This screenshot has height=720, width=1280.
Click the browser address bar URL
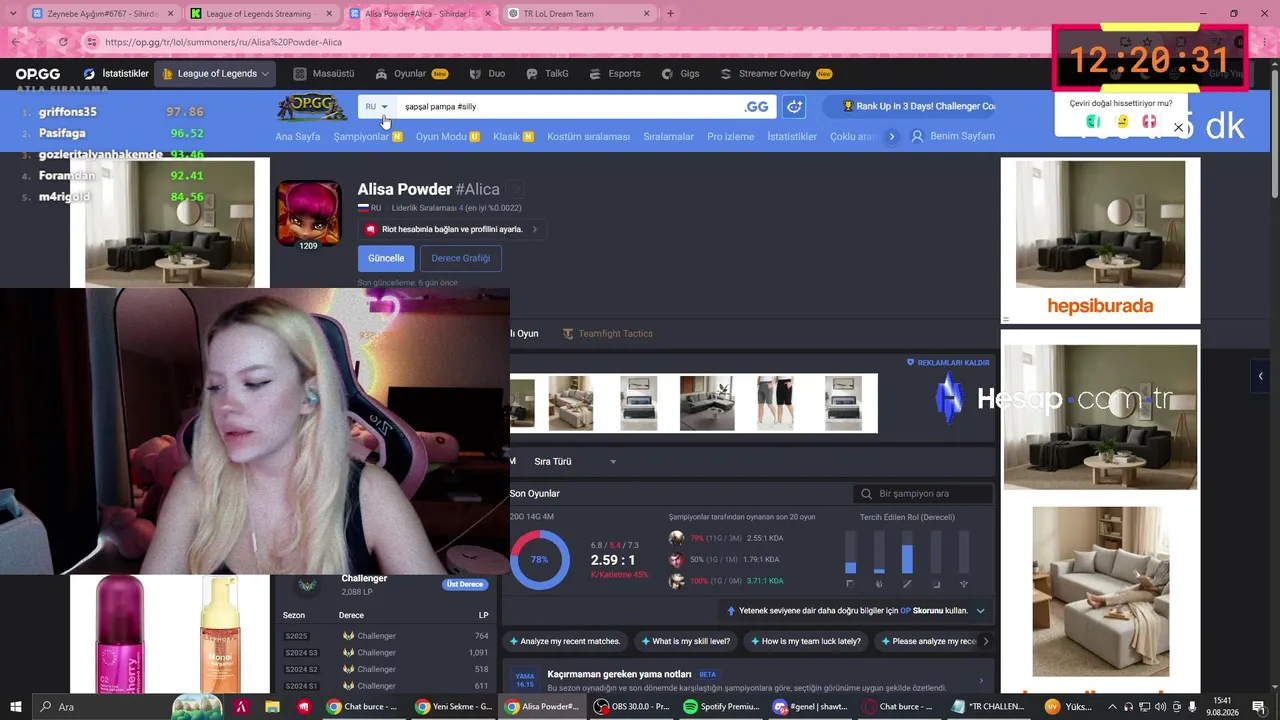point(223,42)
